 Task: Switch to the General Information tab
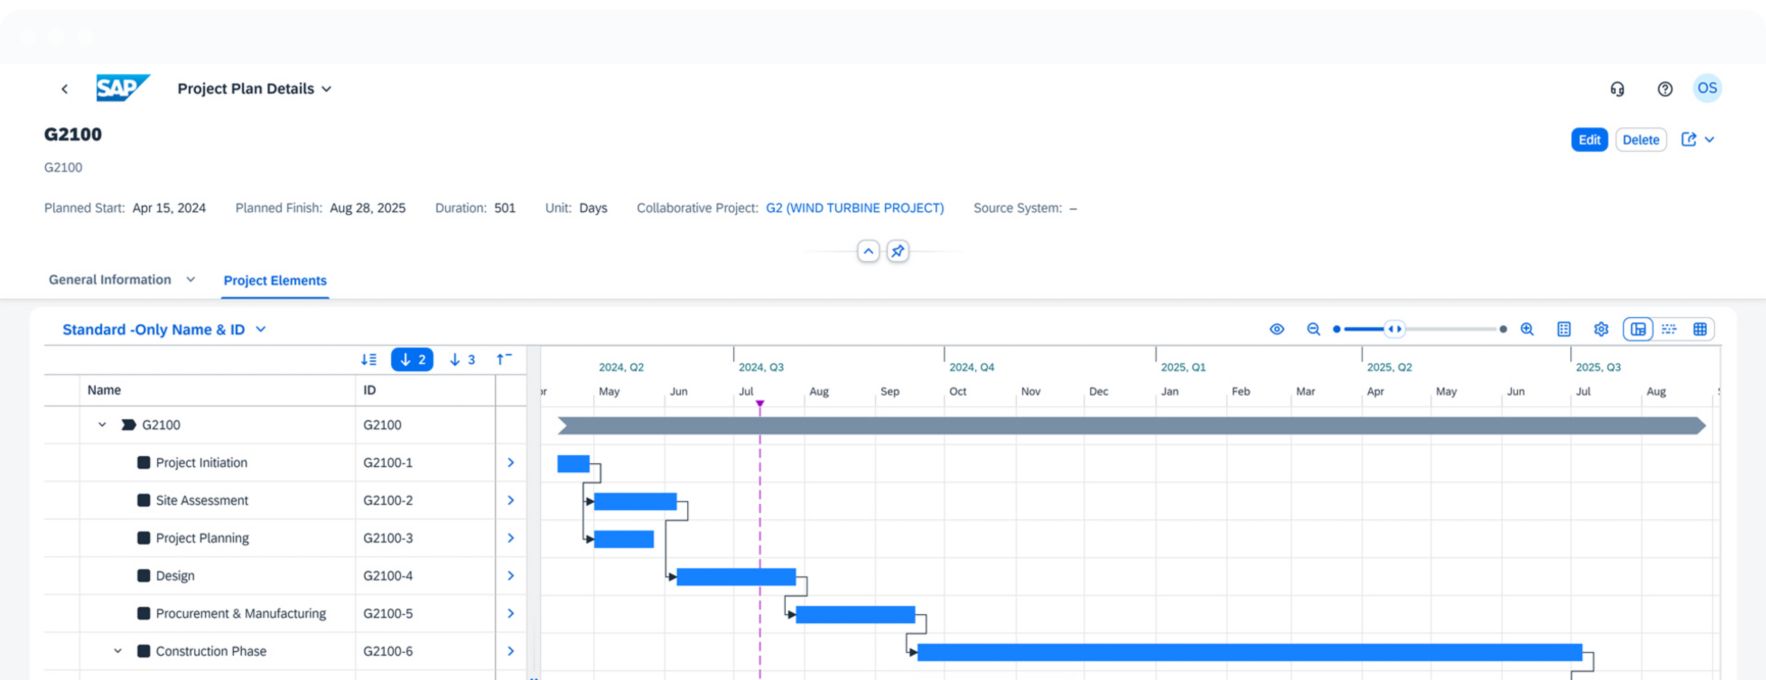(110, 280)
